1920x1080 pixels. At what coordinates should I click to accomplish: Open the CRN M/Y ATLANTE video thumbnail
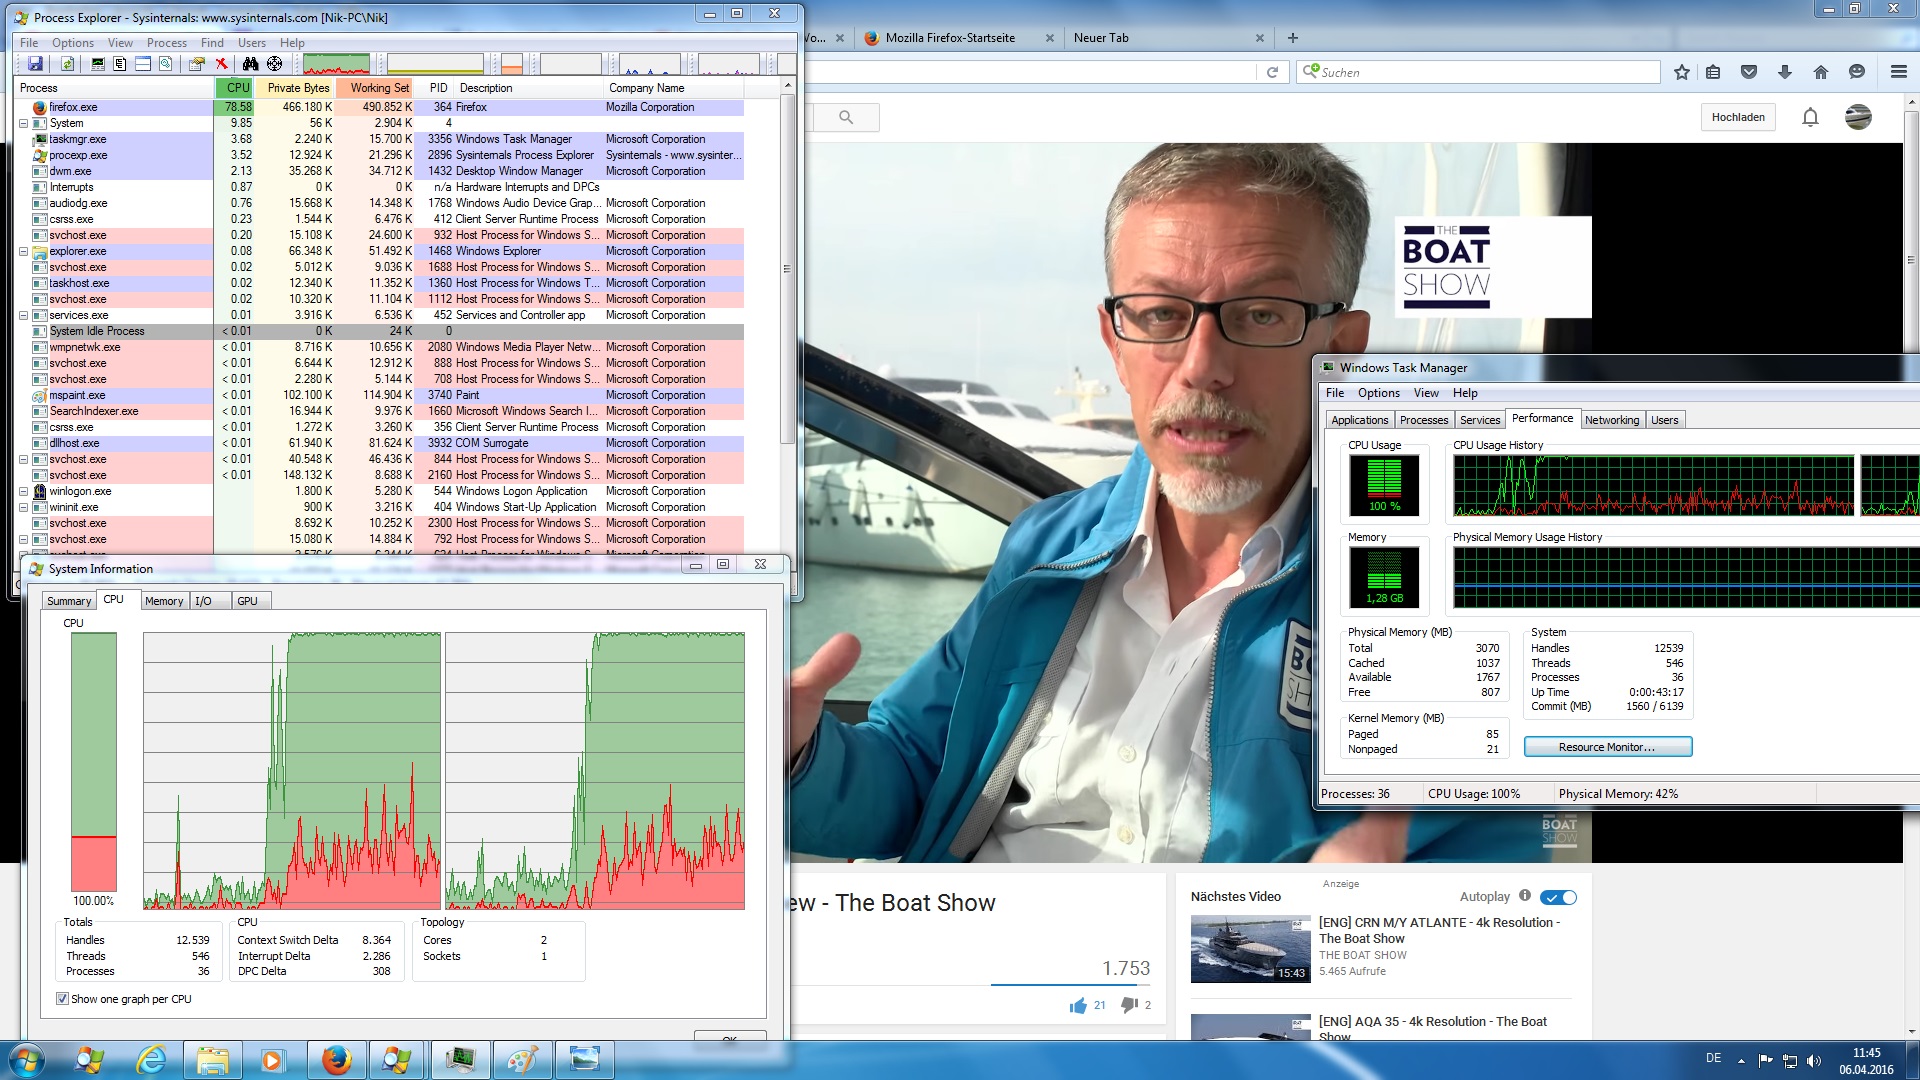tap(1250, 948)
